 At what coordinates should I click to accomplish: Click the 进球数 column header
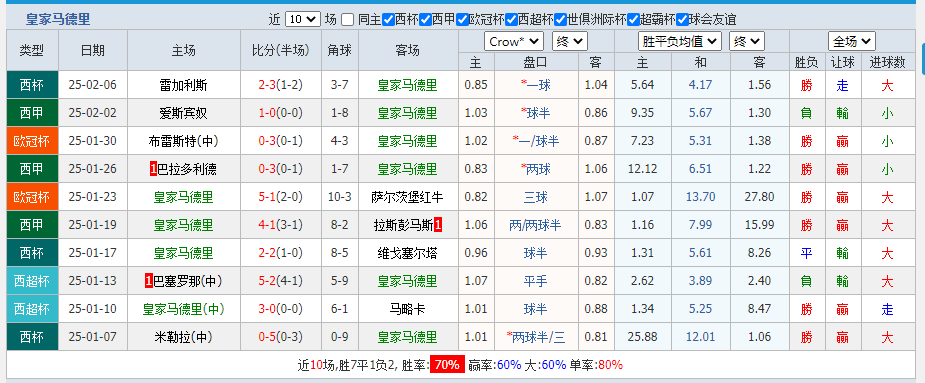tap(887, 62)
